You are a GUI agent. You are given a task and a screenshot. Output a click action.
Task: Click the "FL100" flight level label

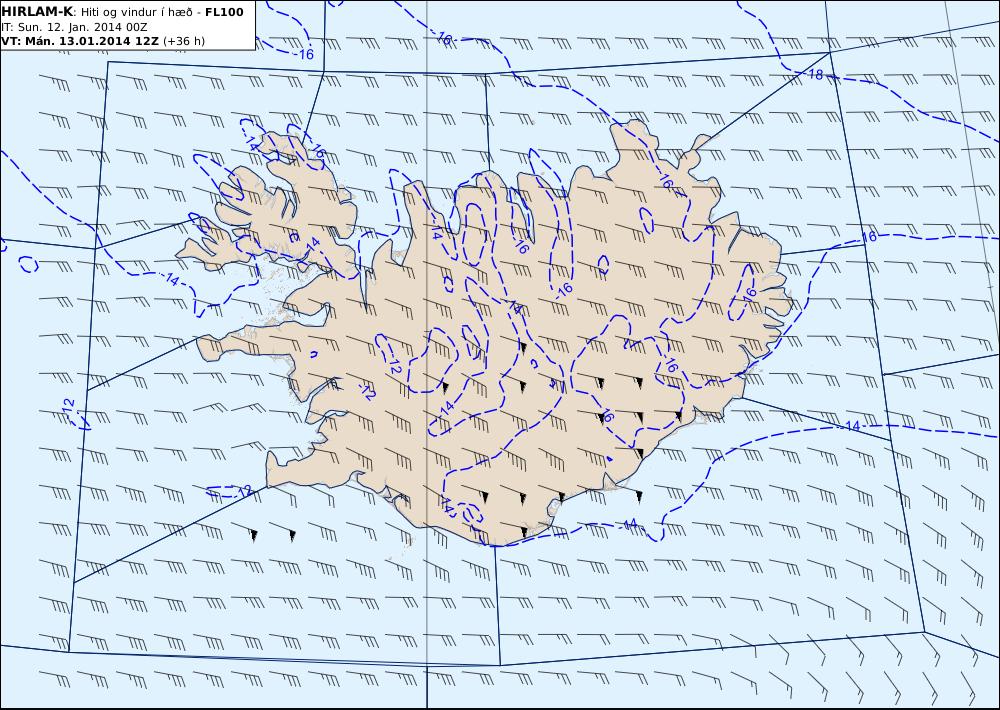click(224, 12)
